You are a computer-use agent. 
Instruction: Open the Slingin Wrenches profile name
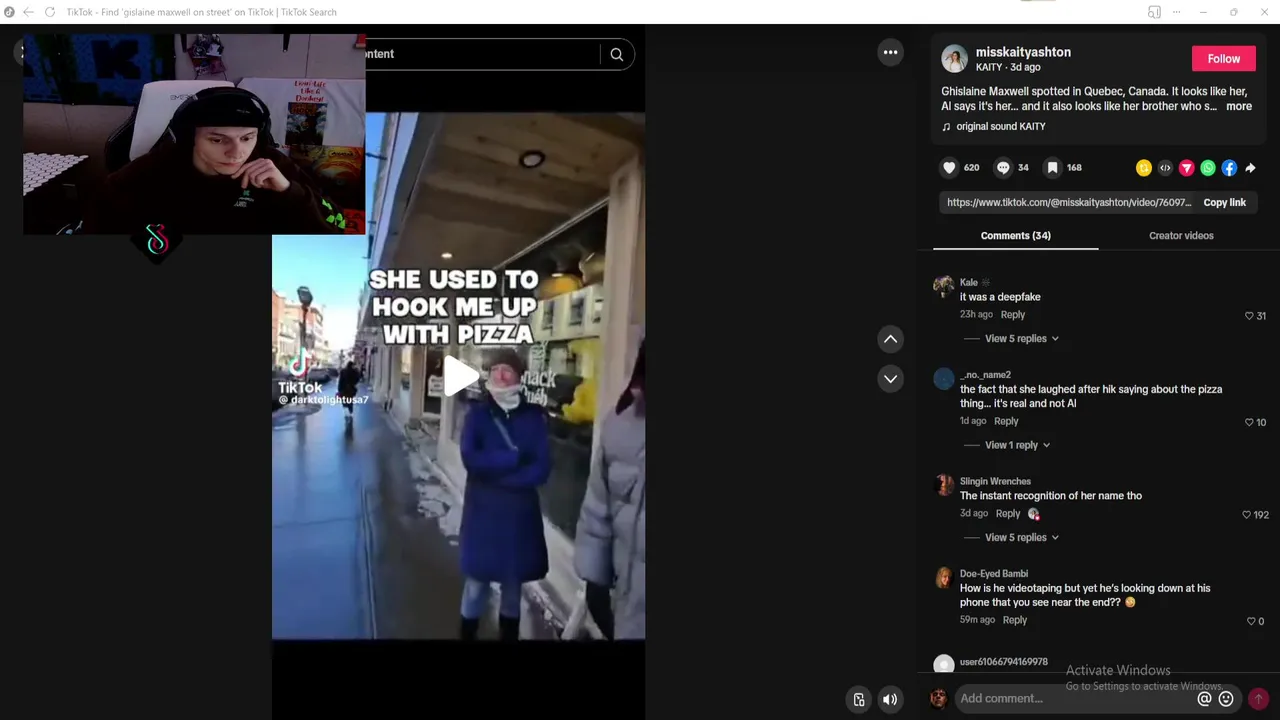(x=995, y=481)
